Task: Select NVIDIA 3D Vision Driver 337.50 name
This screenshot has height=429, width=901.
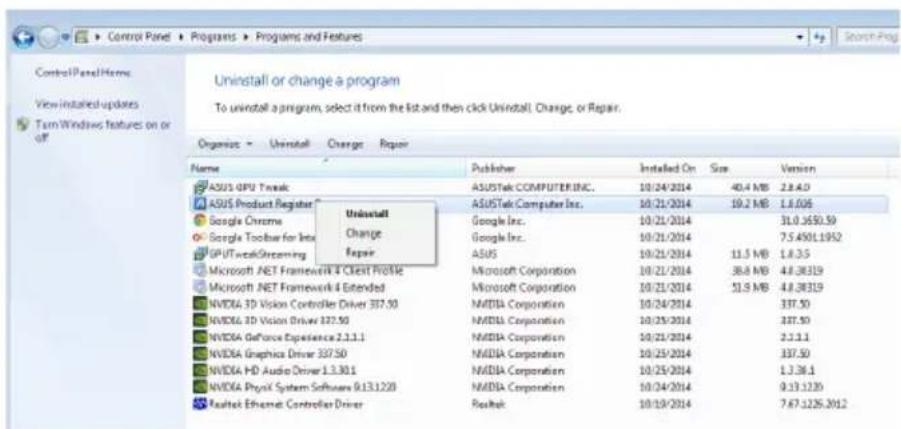Action: [x=279, y=320]
